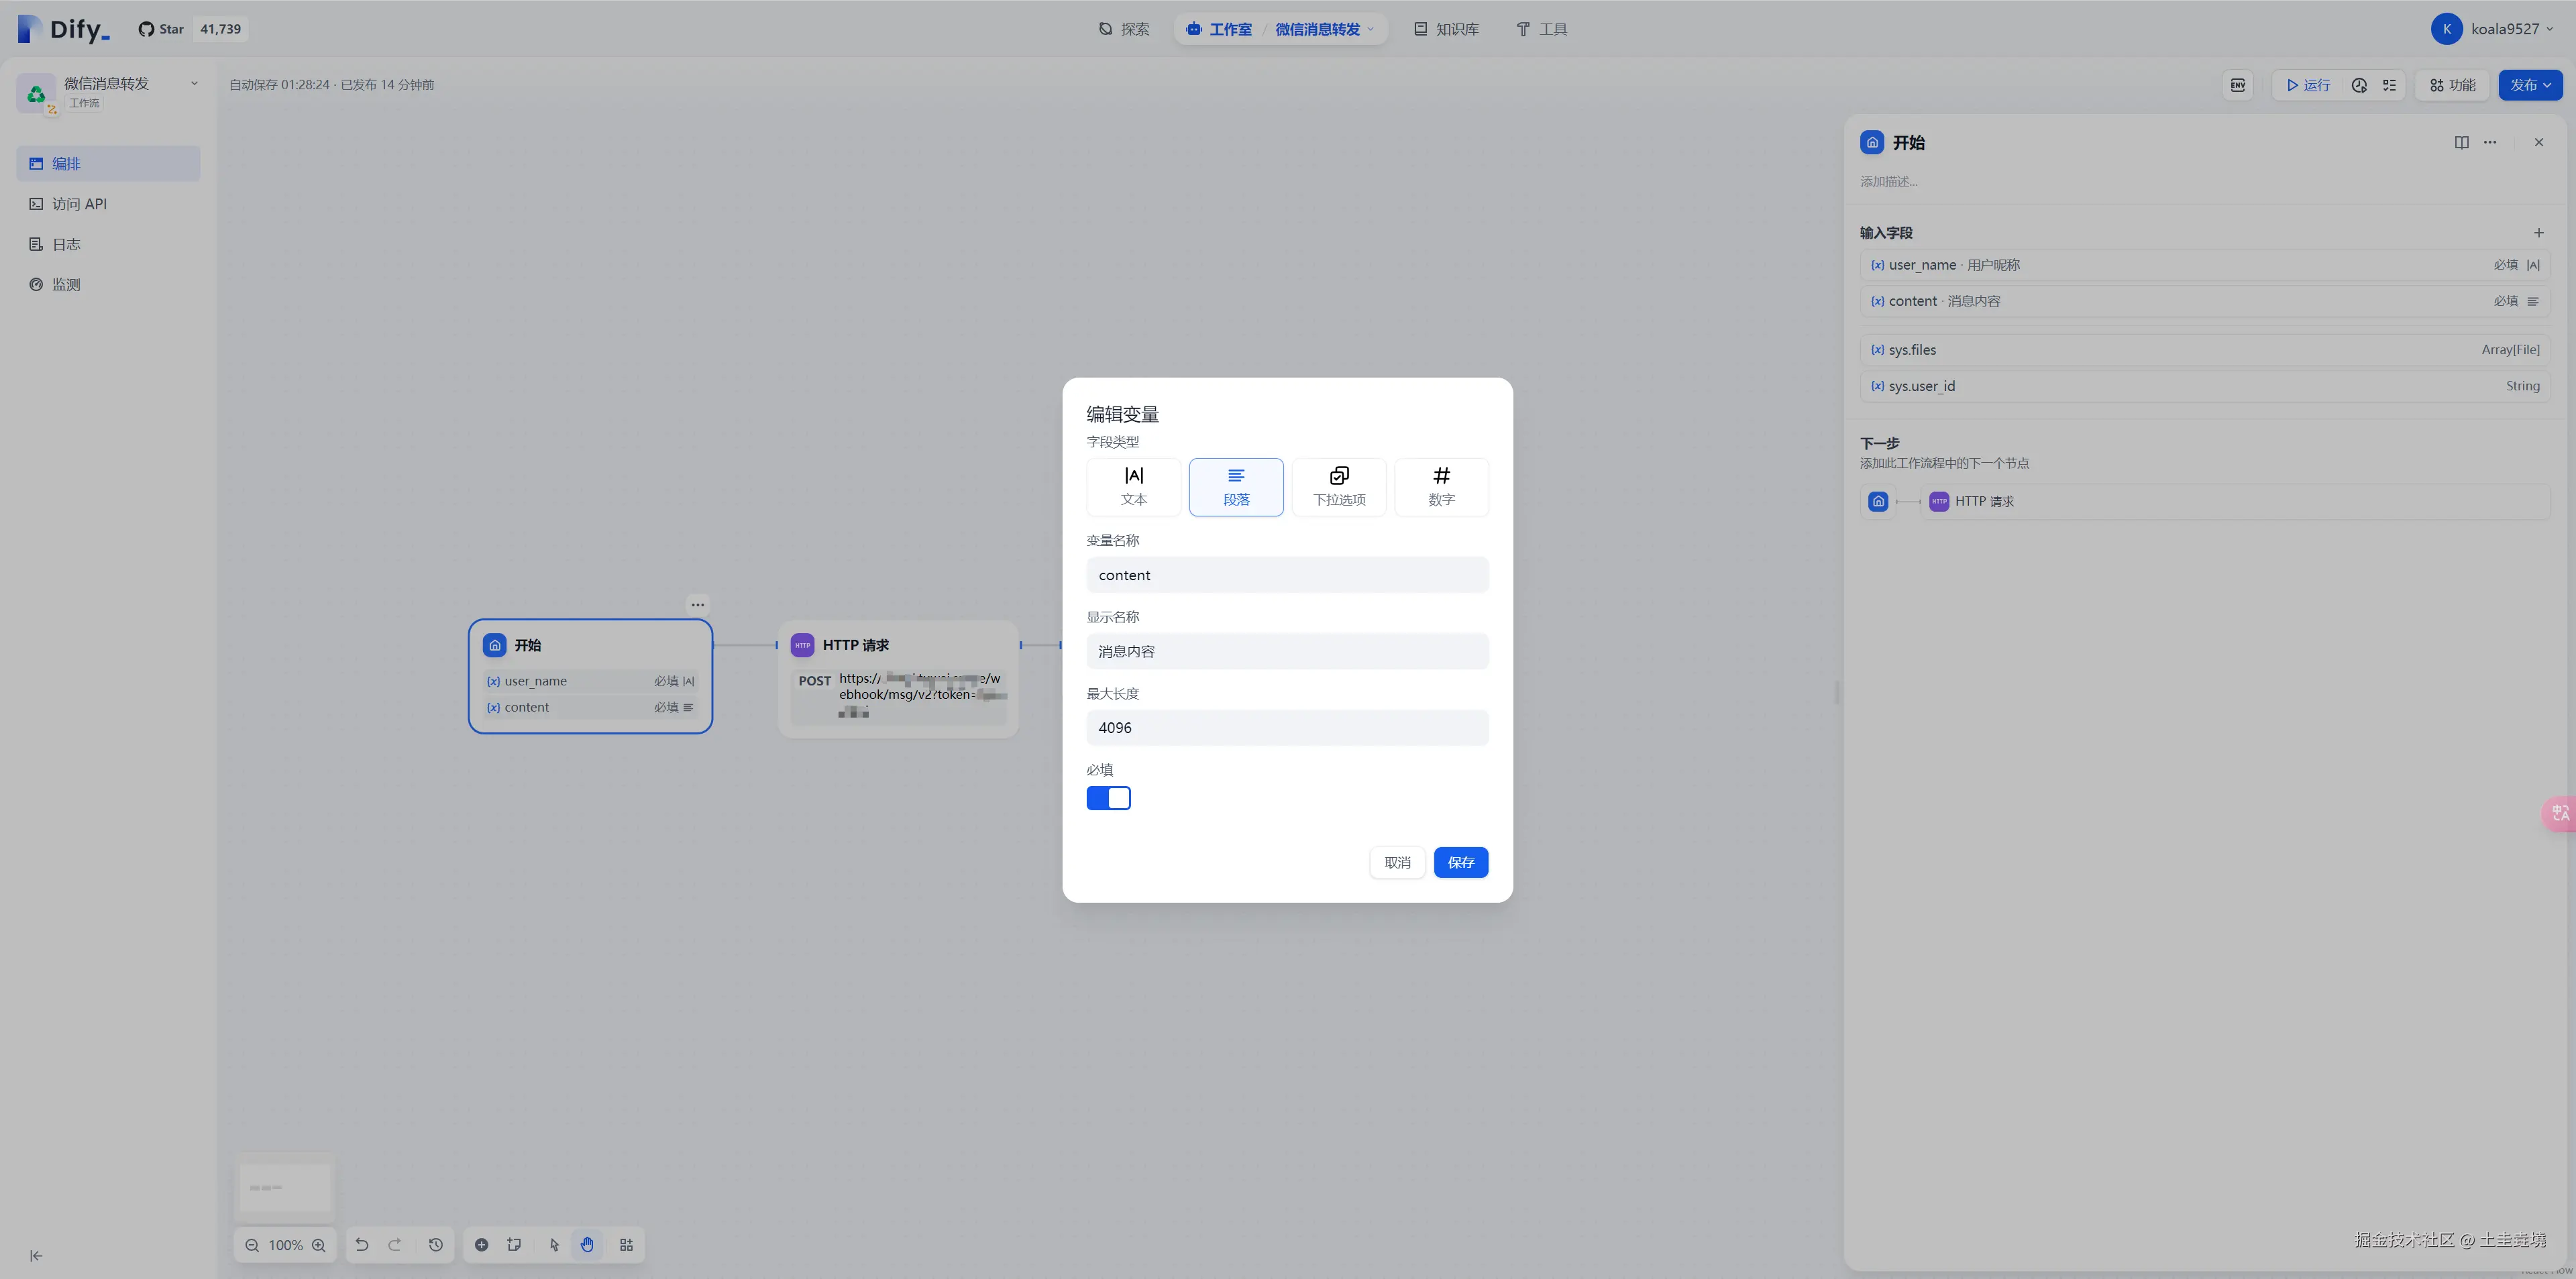This screenshot has width=2576, height=1279.
Task: Open the koala9527 account menu
Action: pyautogui.click(x=2492, y=29)
